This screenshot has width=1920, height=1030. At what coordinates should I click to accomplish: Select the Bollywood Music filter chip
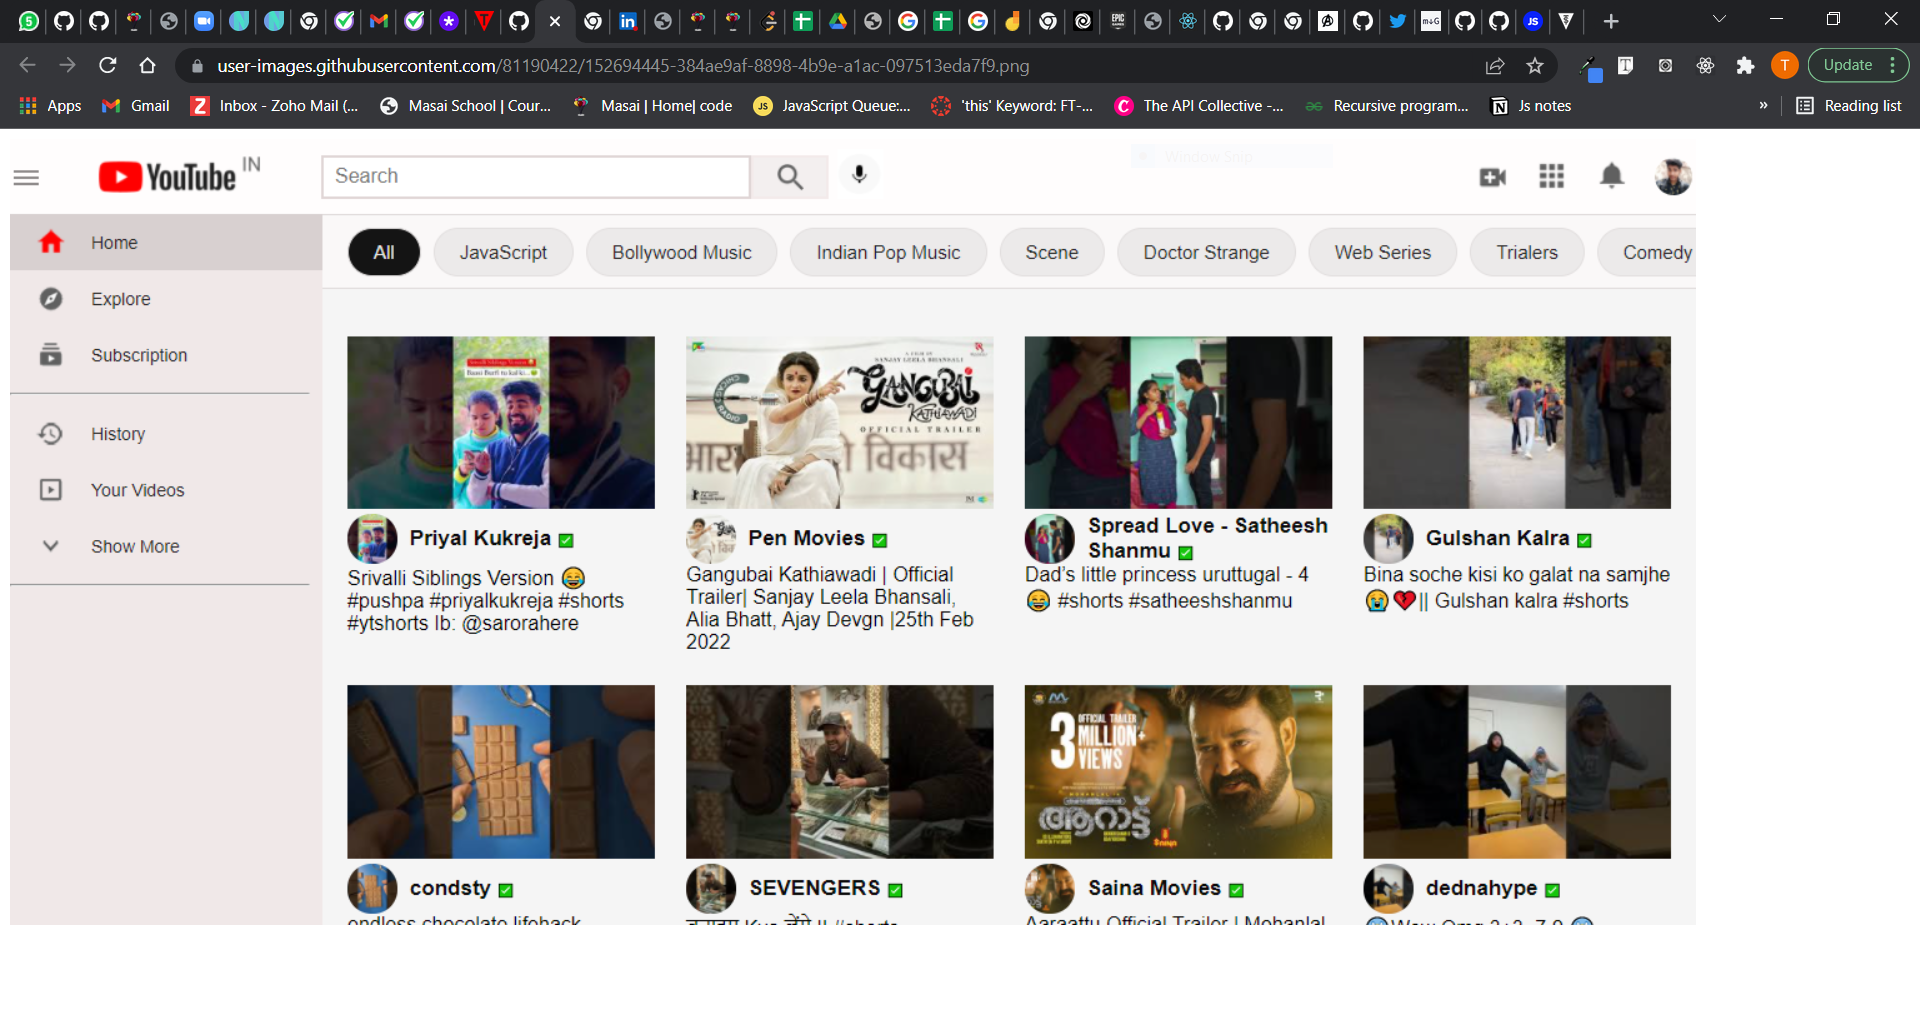pos(681,253)
